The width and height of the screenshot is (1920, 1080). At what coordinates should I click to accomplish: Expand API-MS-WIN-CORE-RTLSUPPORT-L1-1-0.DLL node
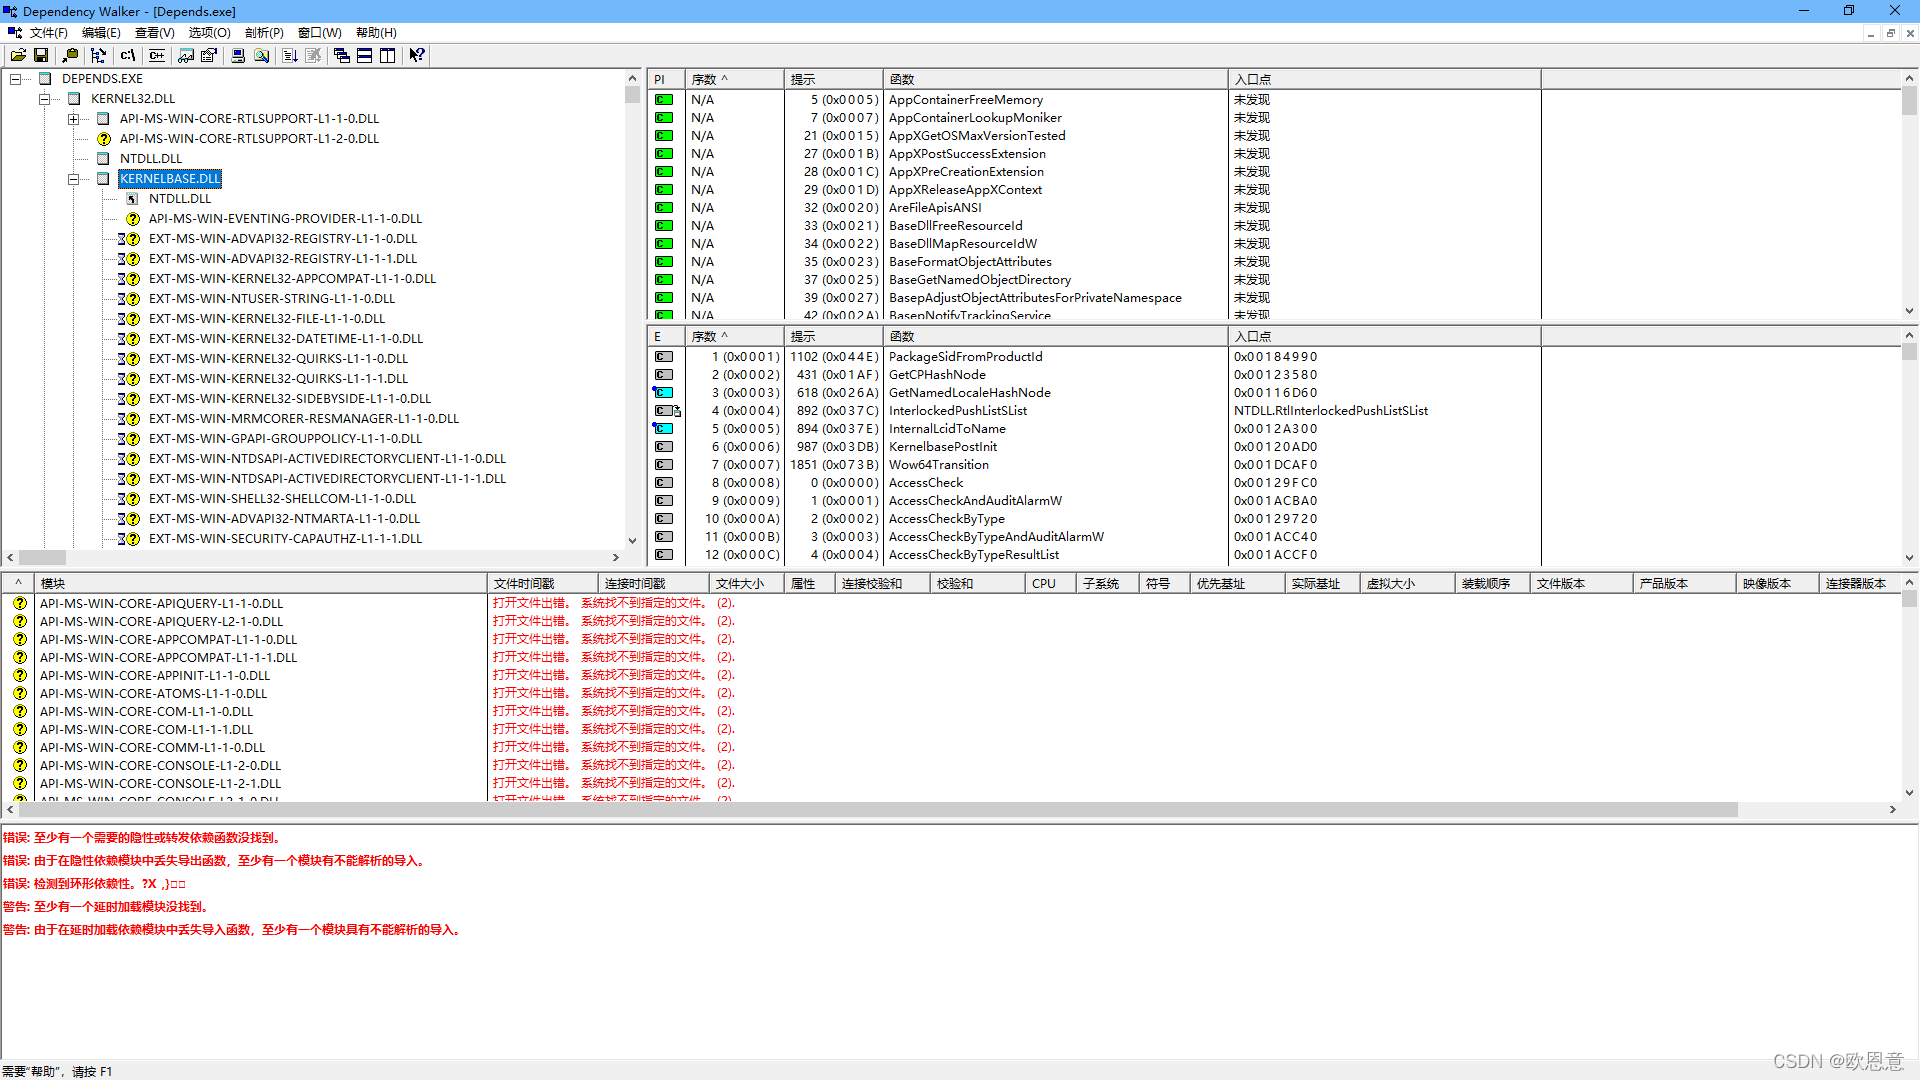coord(74,119)
